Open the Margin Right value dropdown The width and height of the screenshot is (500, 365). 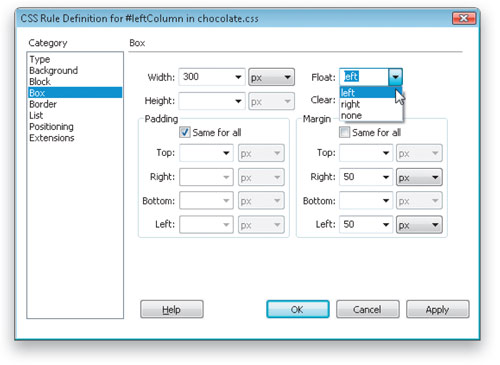386,177
